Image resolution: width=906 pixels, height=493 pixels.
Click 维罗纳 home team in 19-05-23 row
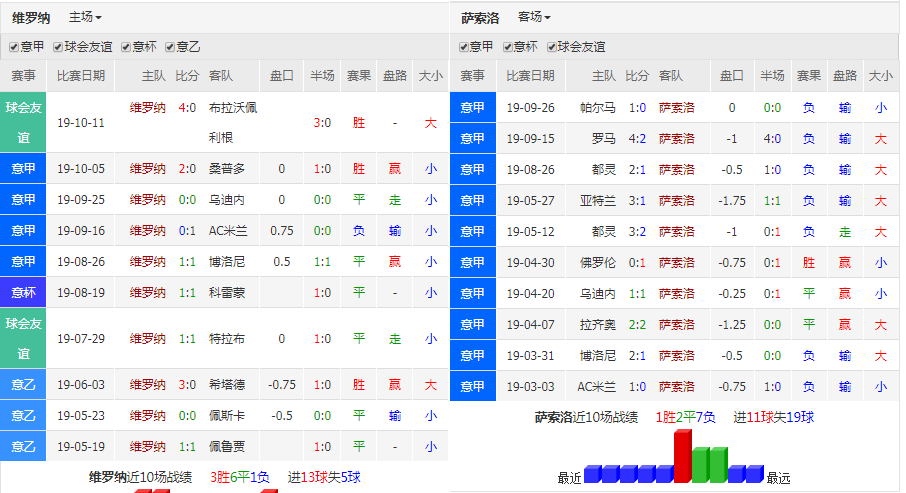pyautogui.click(x=148, y=416)
